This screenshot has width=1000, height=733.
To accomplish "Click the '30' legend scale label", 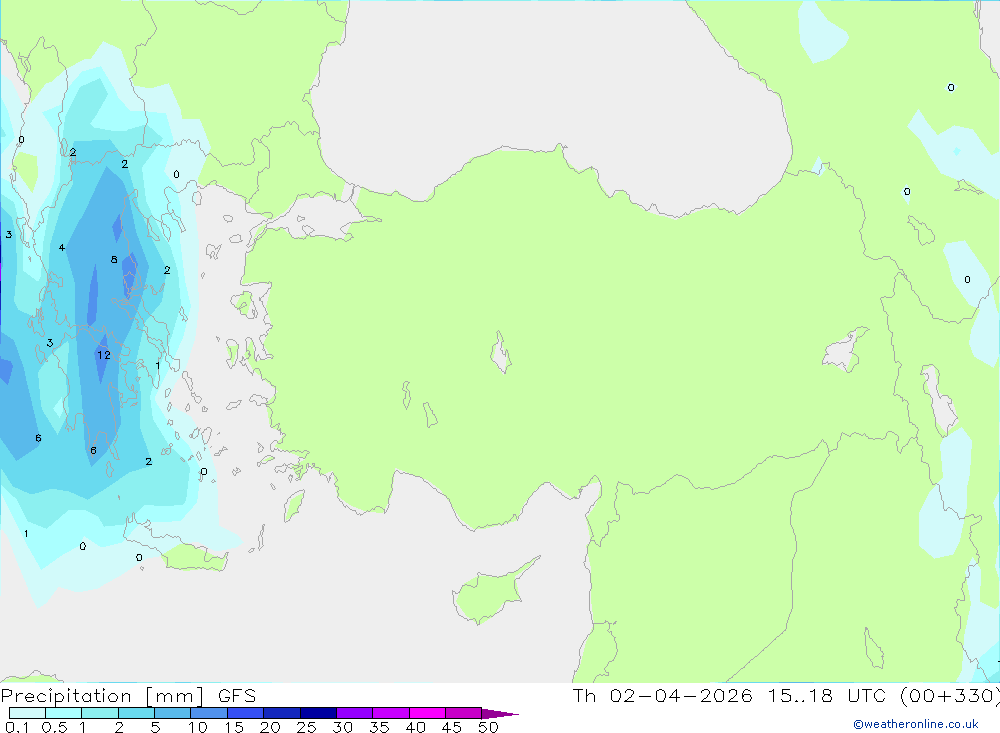I will tap(342, 727).
